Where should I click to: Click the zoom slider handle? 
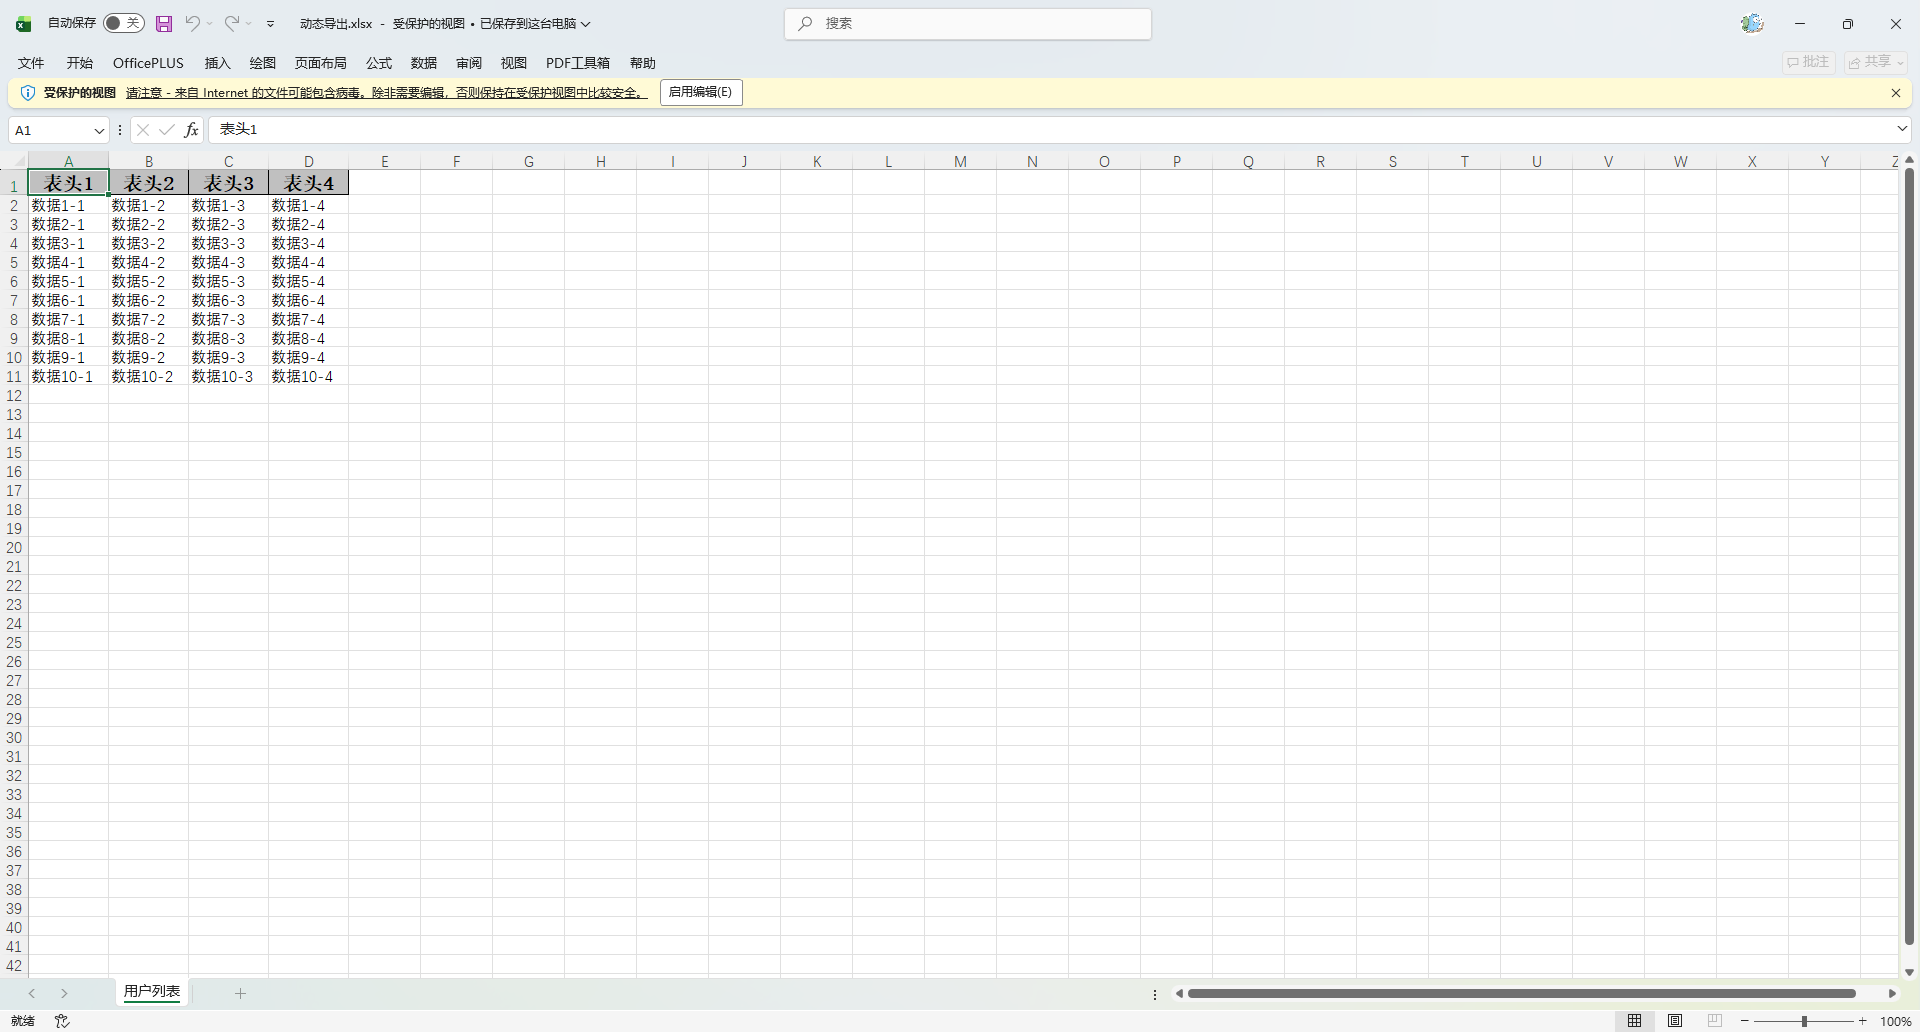tap(1804, 1021)
